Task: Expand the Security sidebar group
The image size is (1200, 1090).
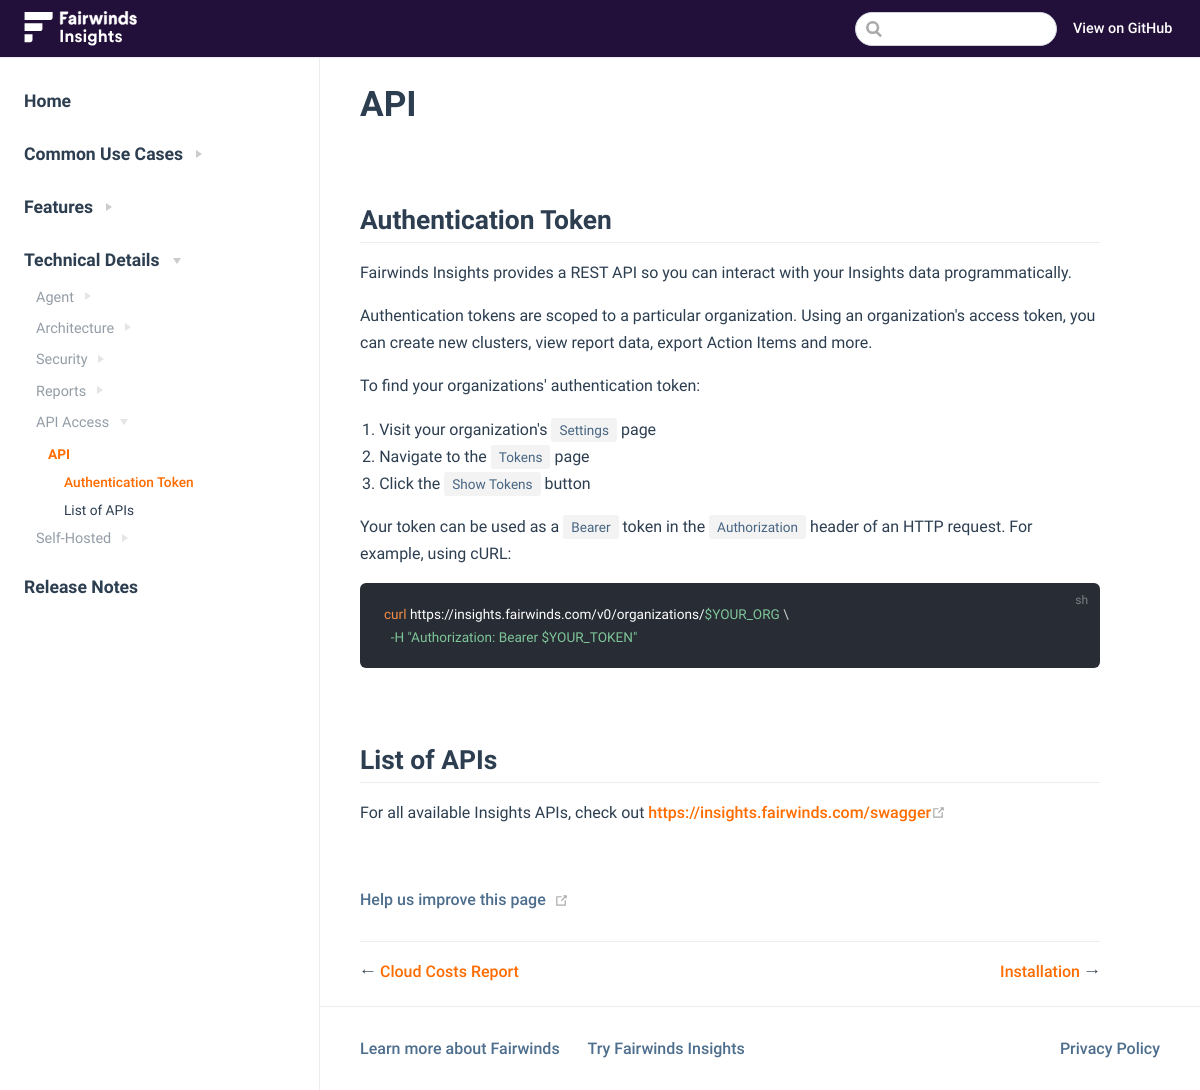Action: (101, 359)
